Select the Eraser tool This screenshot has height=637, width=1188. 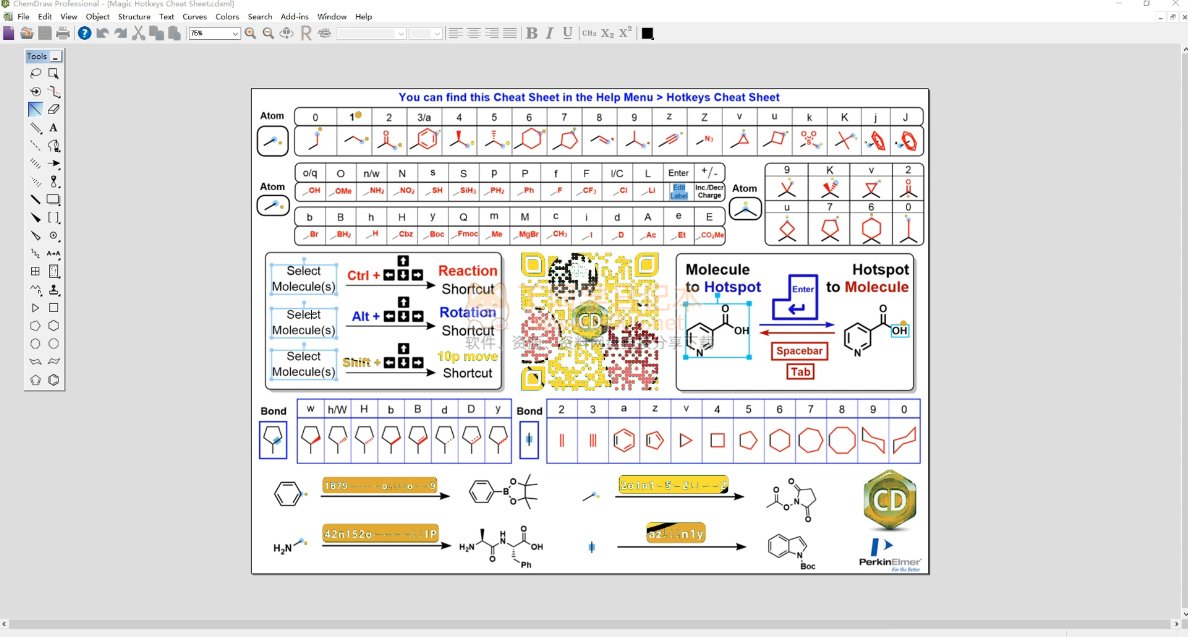(54, 109)
